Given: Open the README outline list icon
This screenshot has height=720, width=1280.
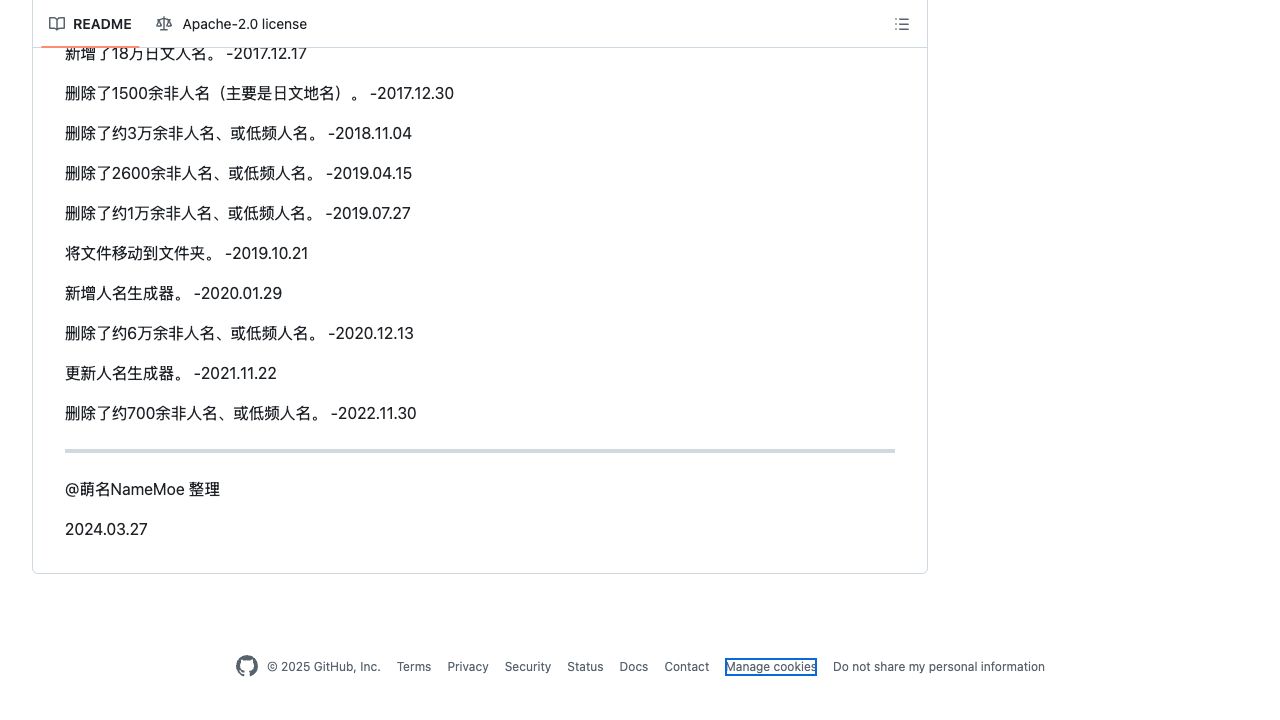Looking at the screenshot, I should [x=902, y=24].
